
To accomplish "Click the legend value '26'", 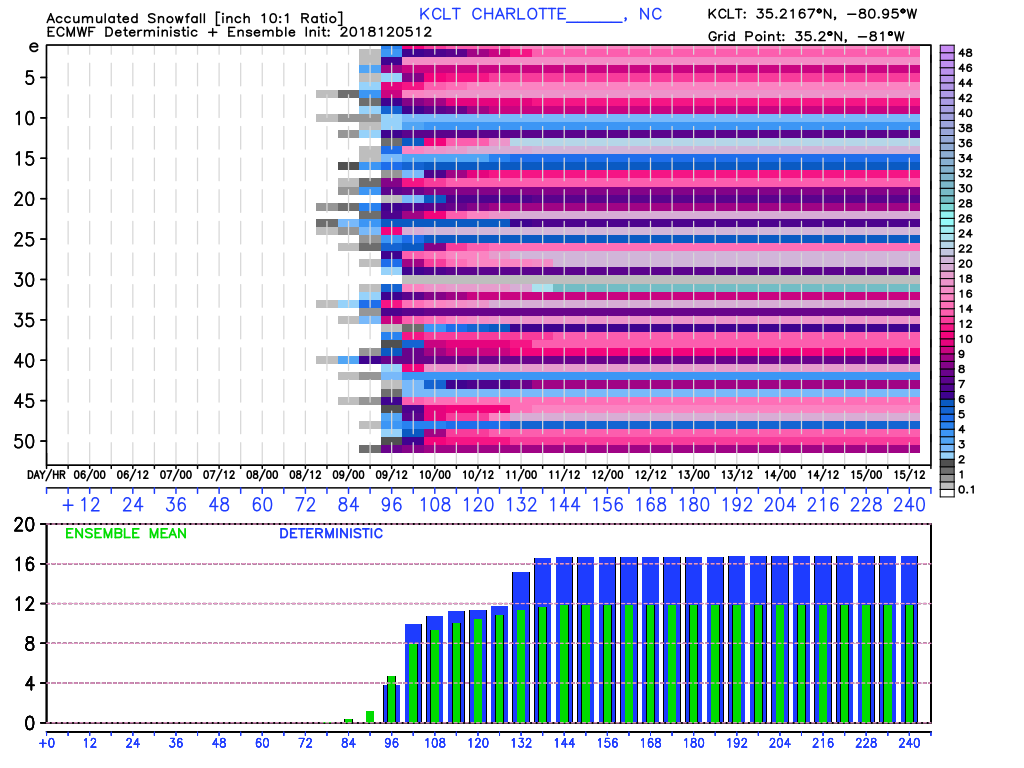I will (x=965, y=219).
